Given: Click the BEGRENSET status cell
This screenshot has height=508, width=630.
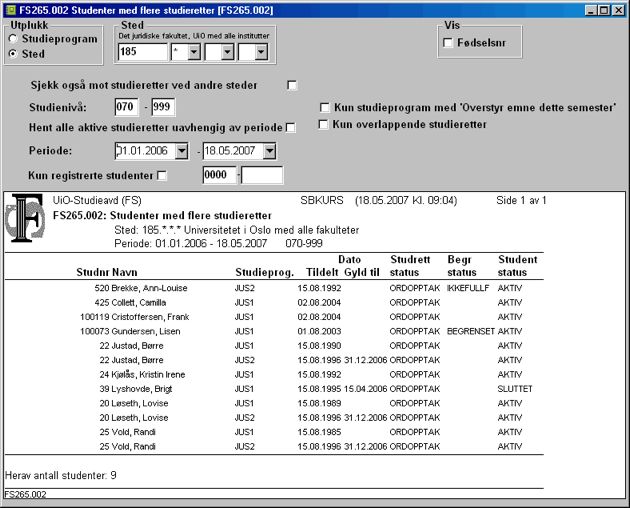Looking at the screenshot, I should point(470,332).
